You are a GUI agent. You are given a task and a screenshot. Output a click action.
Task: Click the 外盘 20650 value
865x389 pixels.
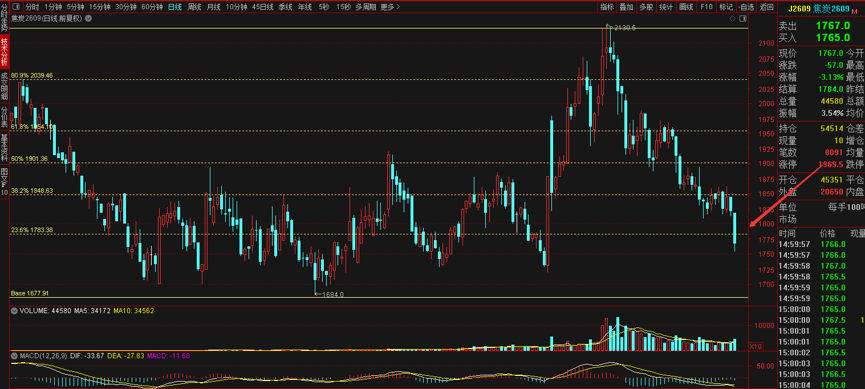[x=832, y=191]
